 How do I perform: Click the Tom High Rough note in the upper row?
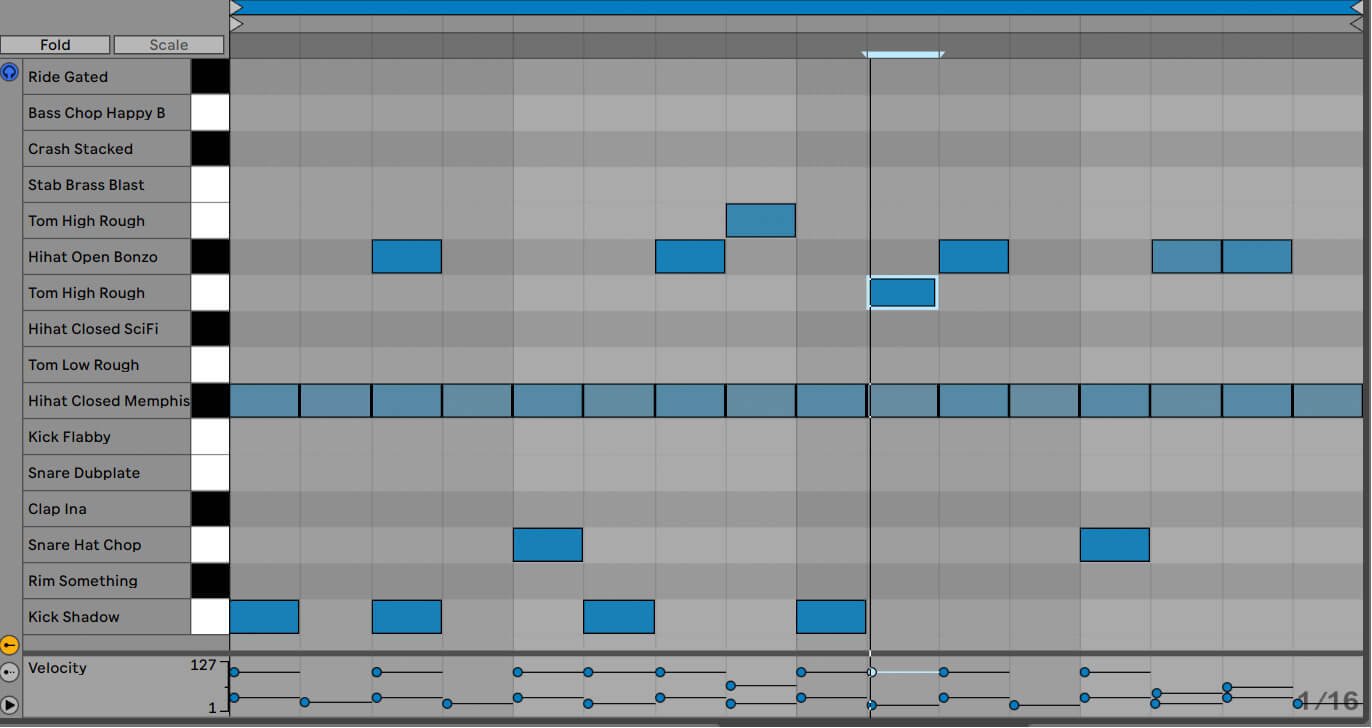[760, 221]
